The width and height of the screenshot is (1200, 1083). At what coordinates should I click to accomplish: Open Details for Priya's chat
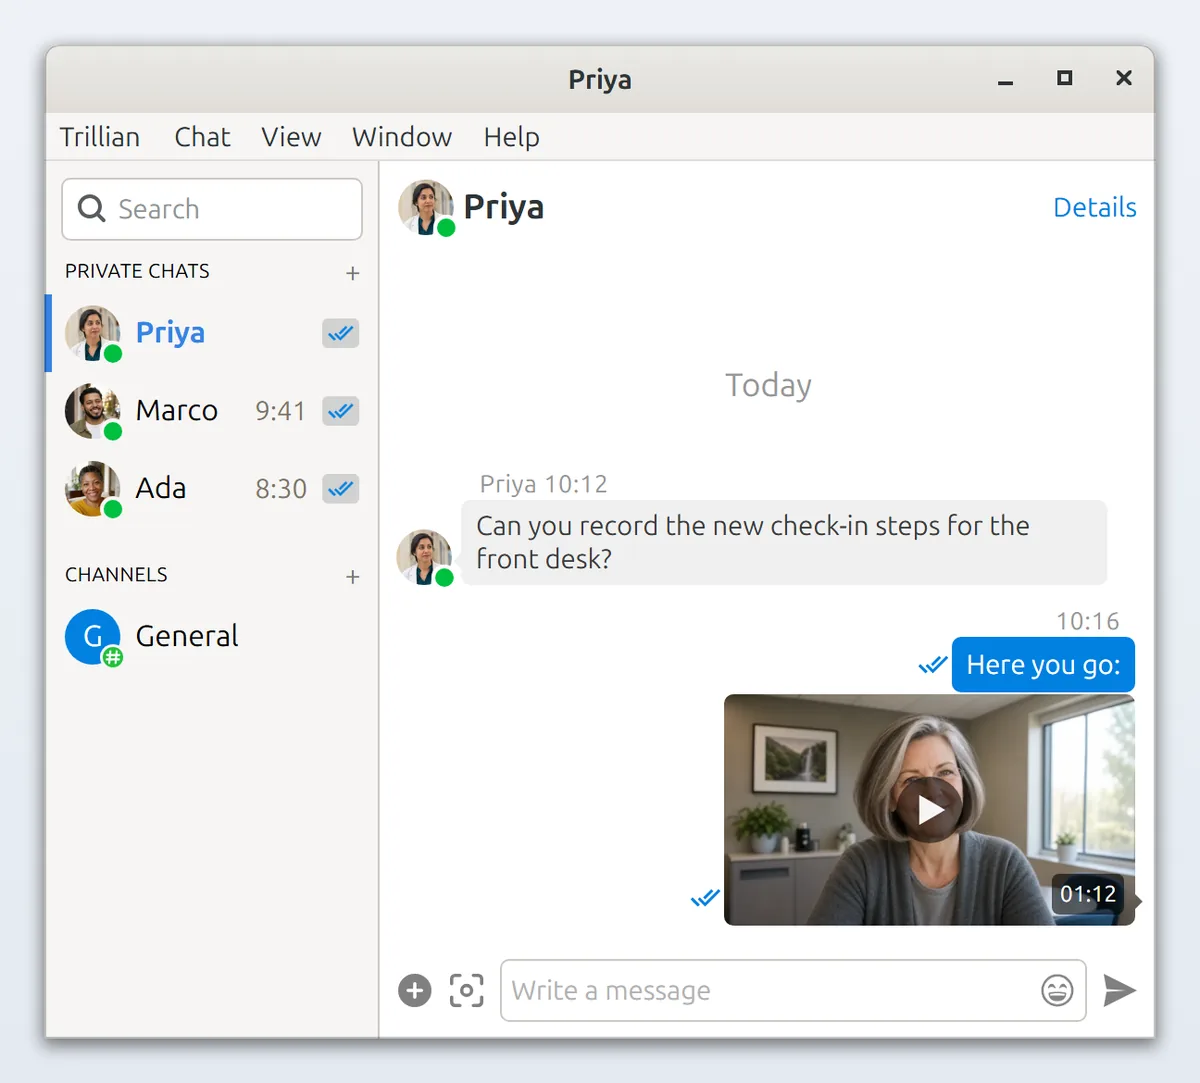1095,207
